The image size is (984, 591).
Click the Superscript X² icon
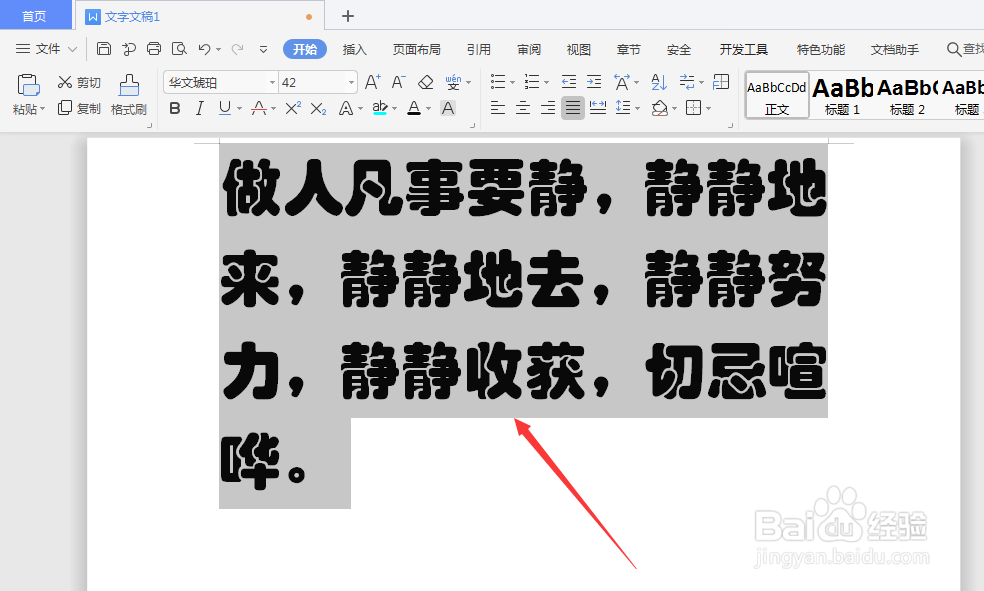coord(293,109)
